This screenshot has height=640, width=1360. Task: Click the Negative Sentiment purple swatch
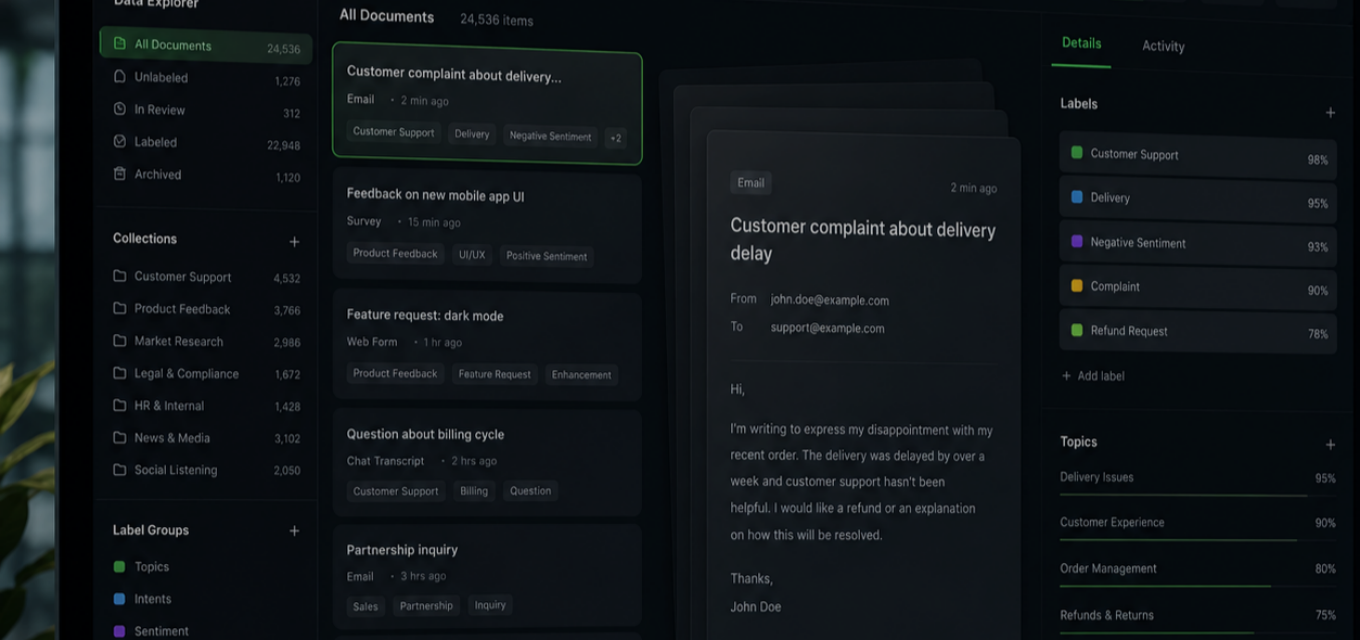click(x=1077, y=242)
